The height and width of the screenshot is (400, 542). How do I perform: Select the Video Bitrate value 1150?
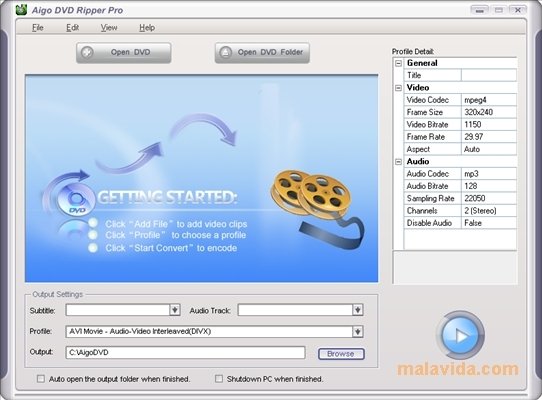[x=489, y=124]
